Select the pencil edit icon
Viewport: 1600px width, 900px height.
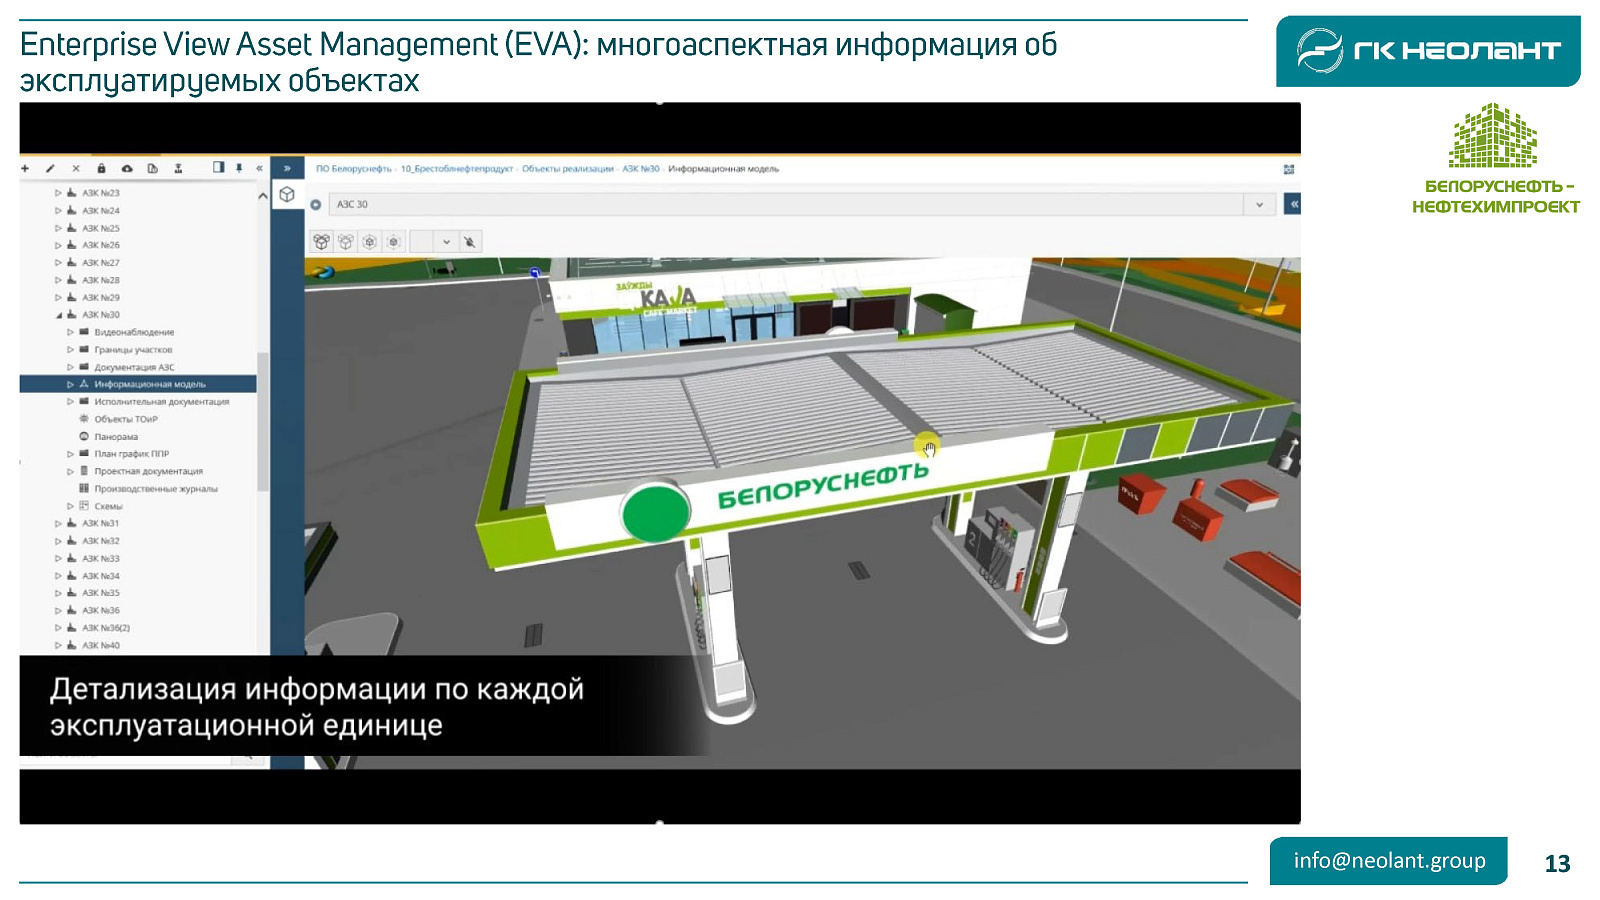[50, 169]
